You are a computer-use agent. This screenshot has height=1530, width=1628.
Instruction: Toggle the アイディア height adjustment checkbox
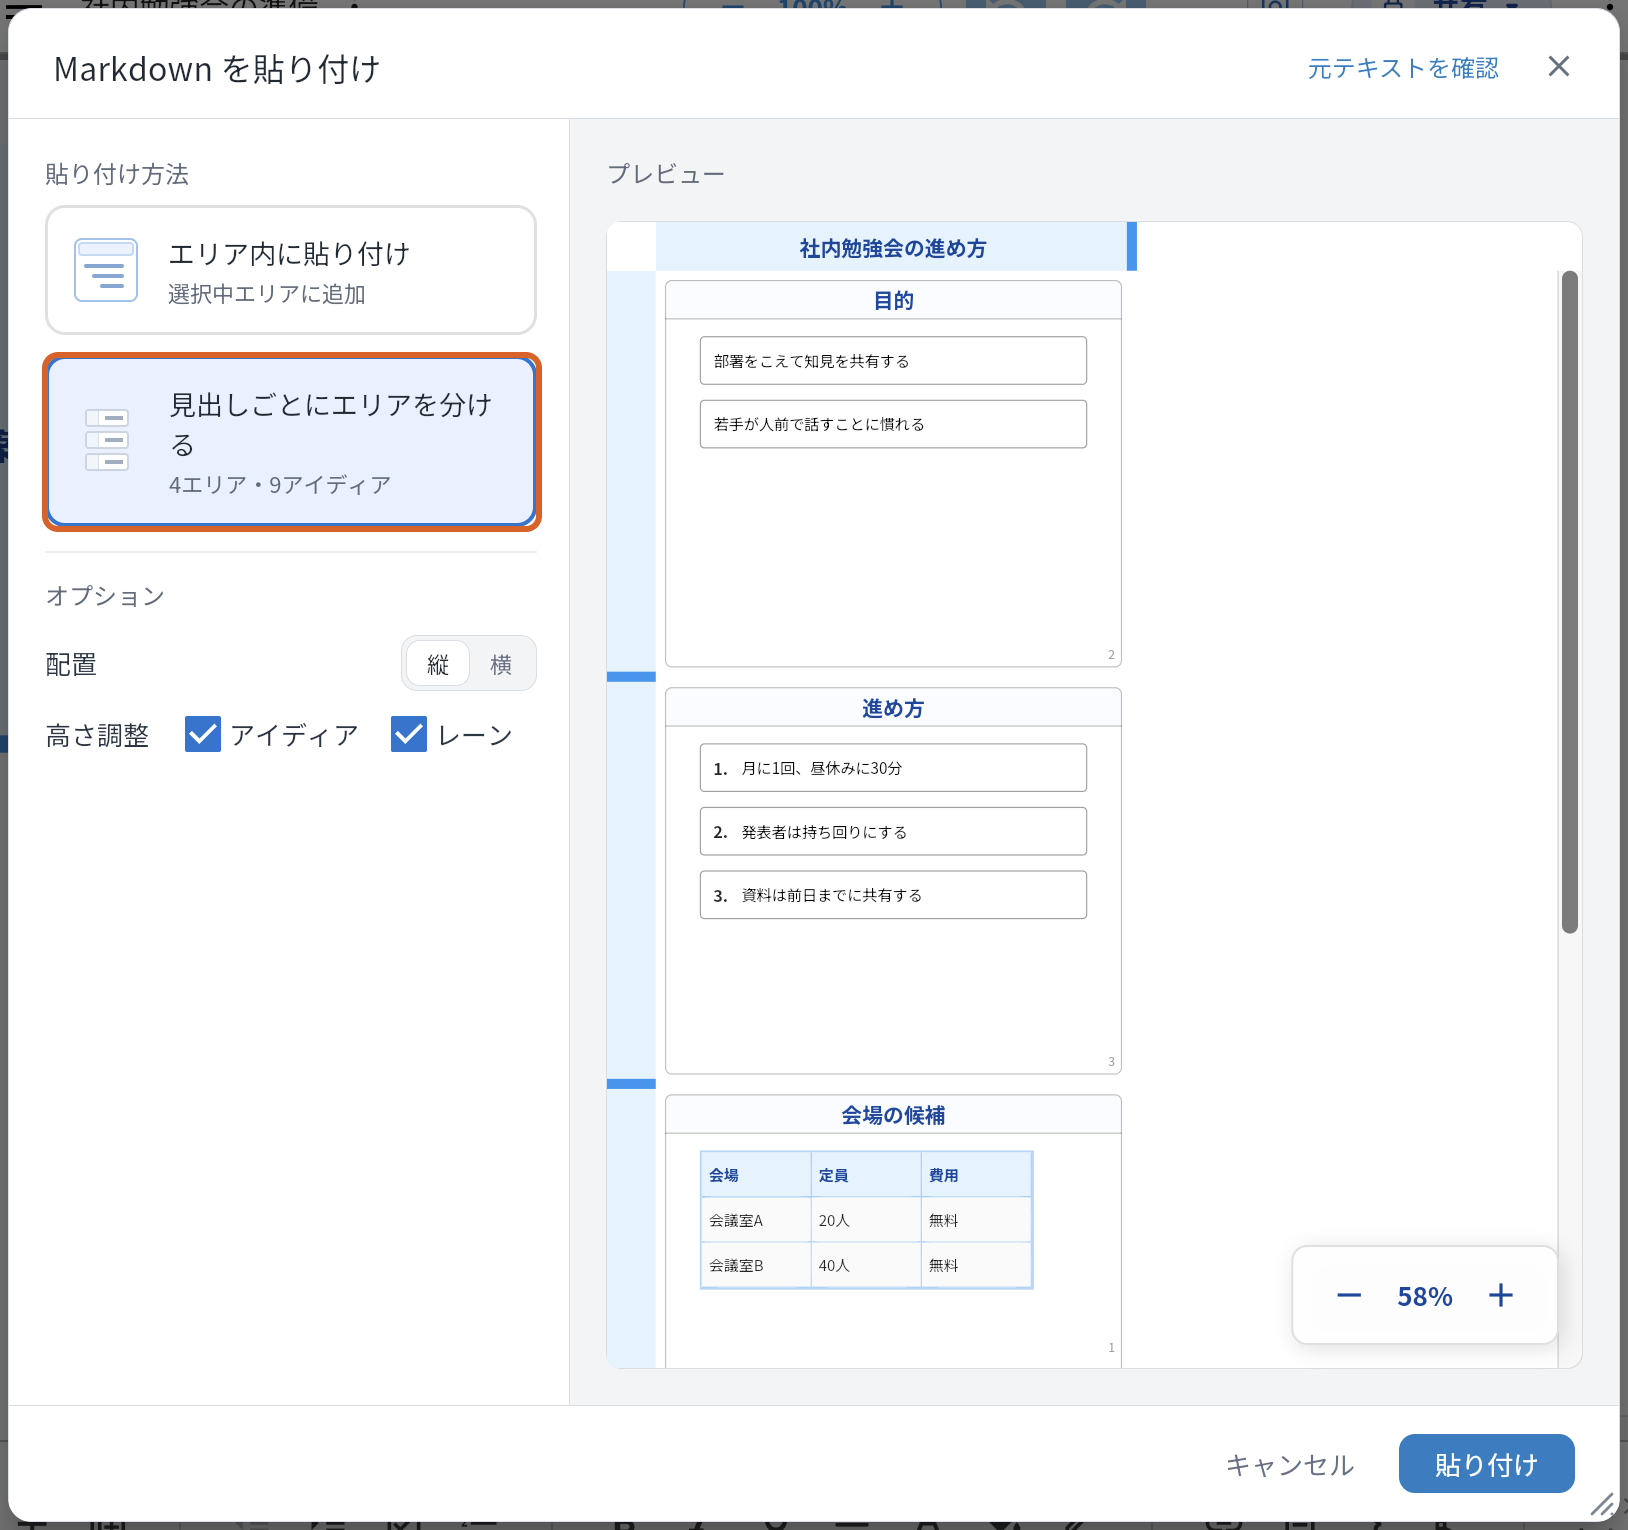click(x=203, y=734)
